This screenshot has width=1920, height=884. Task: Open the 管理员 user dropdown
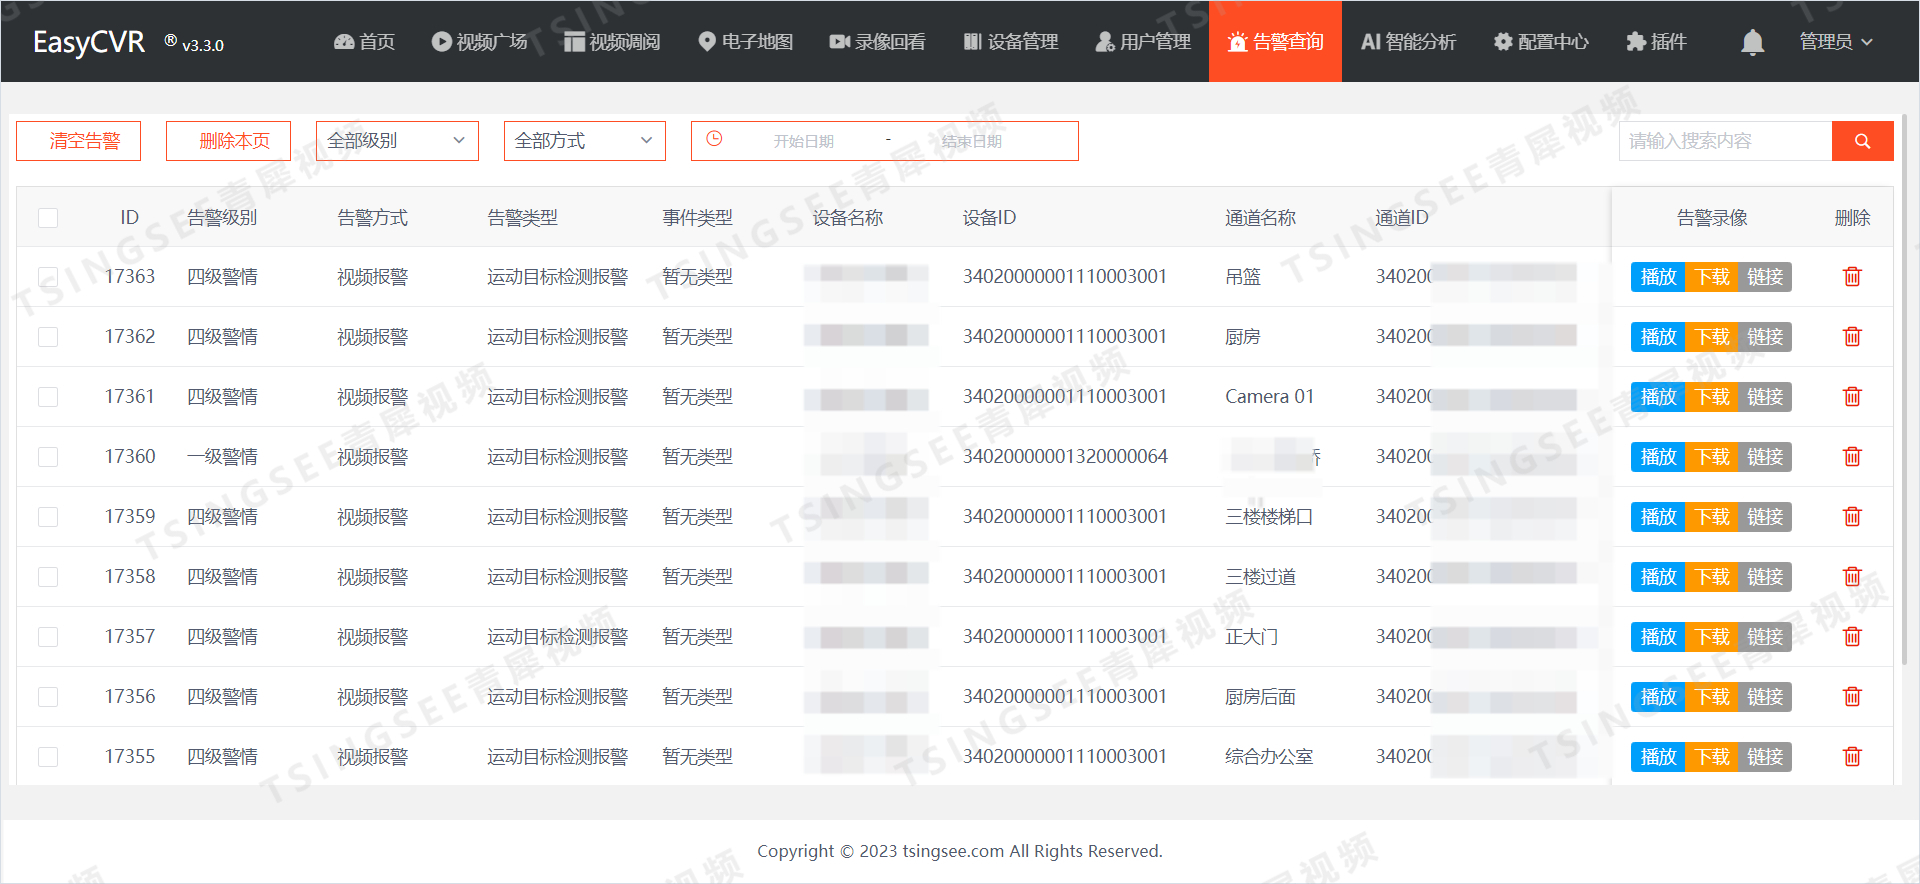point(1836,42)
